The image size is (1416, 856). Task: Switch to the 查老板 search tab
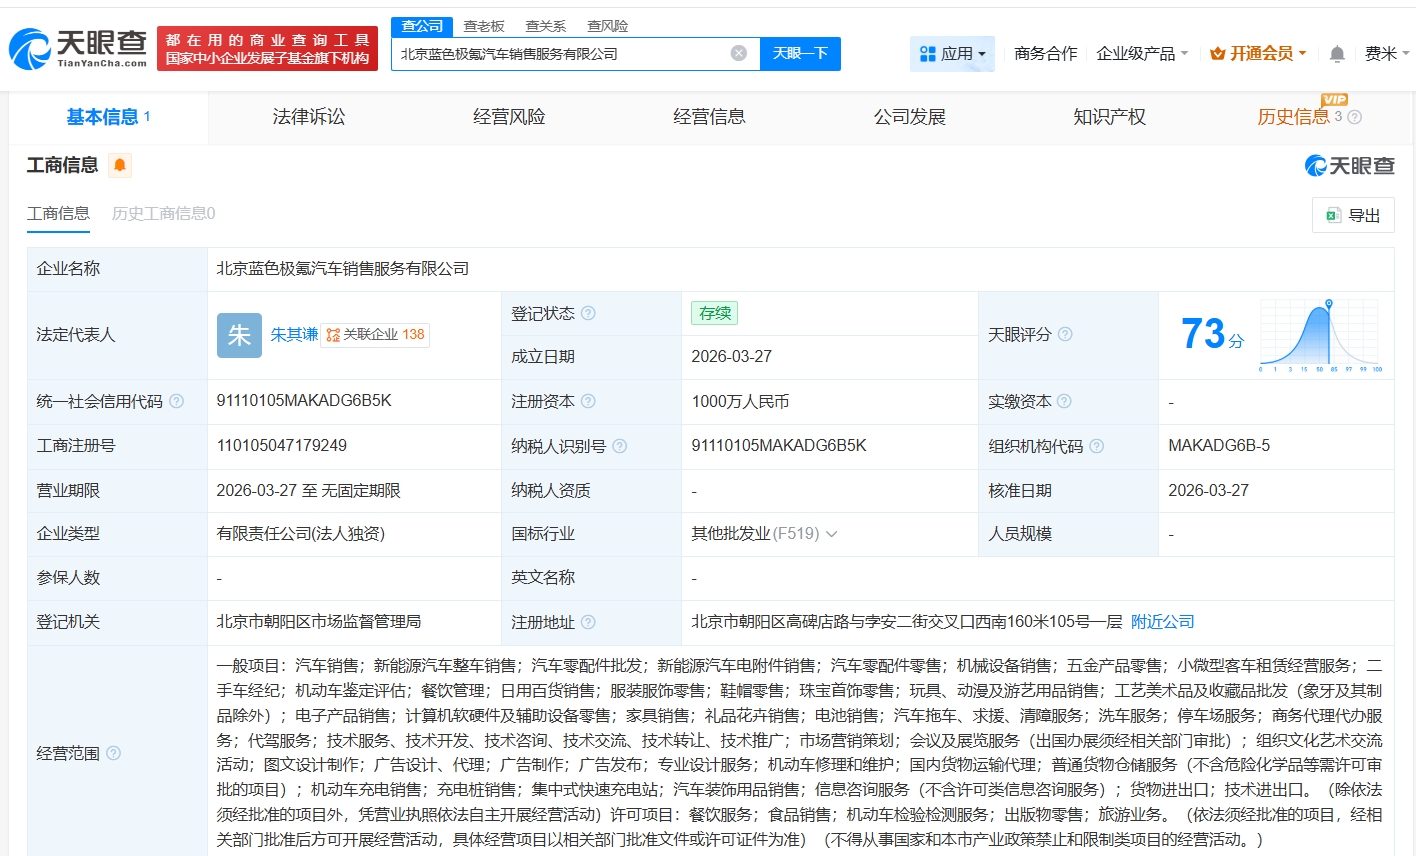click(484, 26)
